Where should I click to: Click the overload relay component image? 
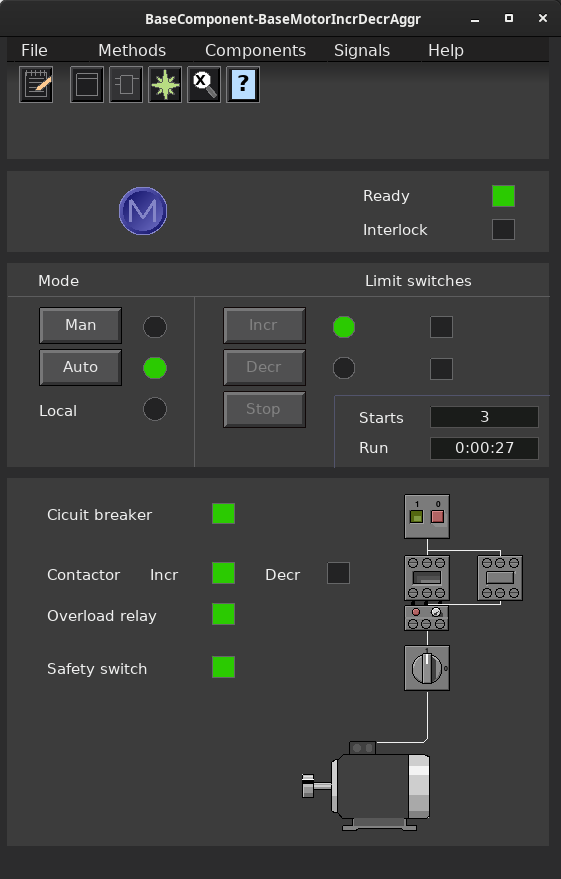tap(426, 618)
